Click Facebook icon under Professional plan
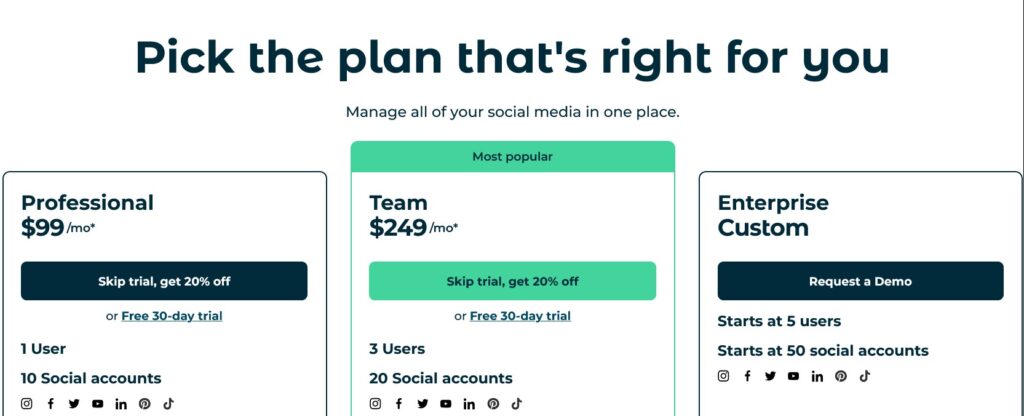Image resolution: width=1024 pixels, height=416 pixels. pos(50,404)
